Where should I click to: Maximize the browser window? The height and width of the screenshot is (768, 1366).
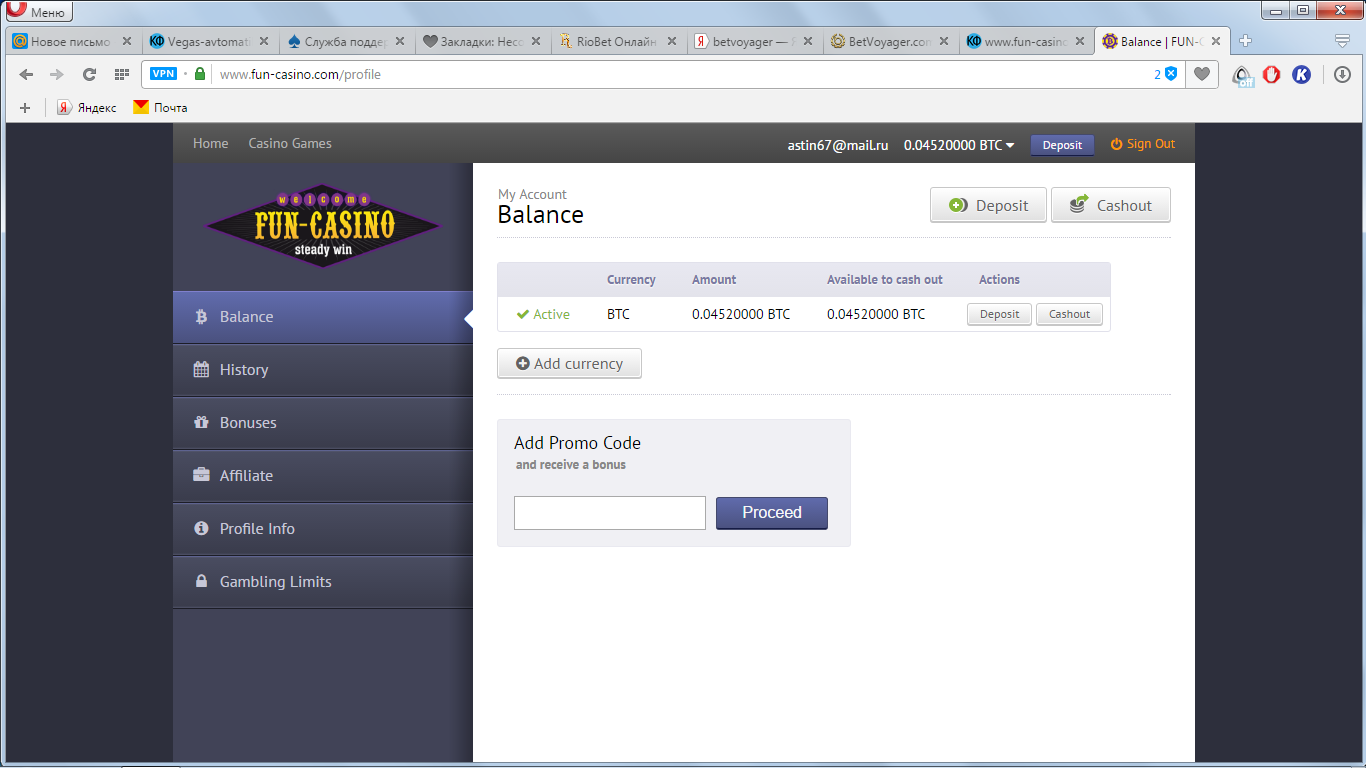tap(1302, 10)
